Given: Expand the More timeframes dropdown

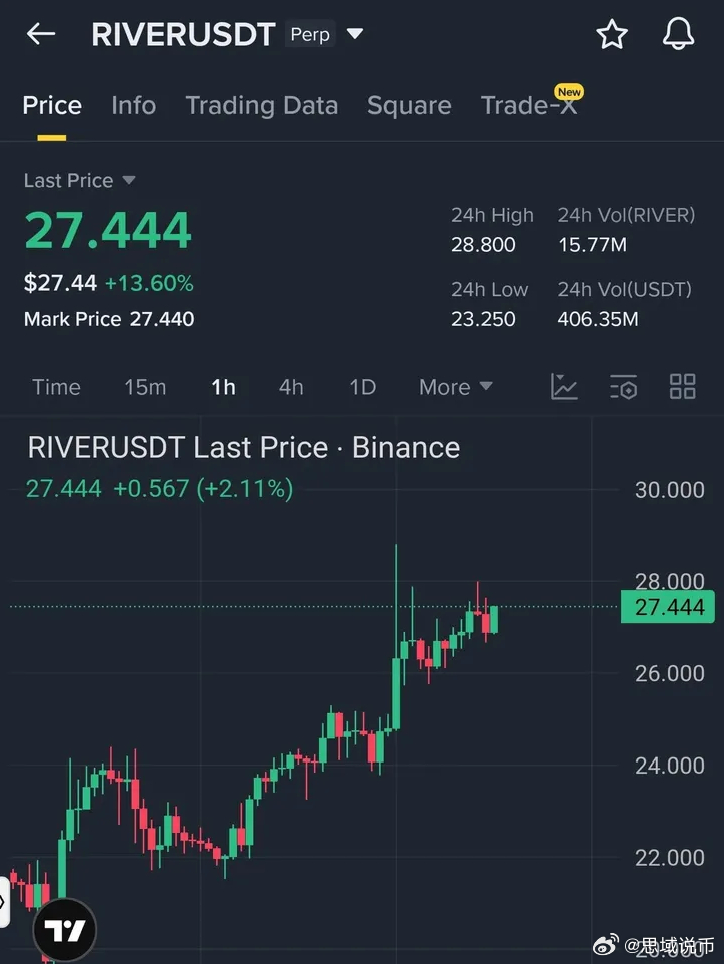Looking at the screenshot, I should (x=455, y=387).
